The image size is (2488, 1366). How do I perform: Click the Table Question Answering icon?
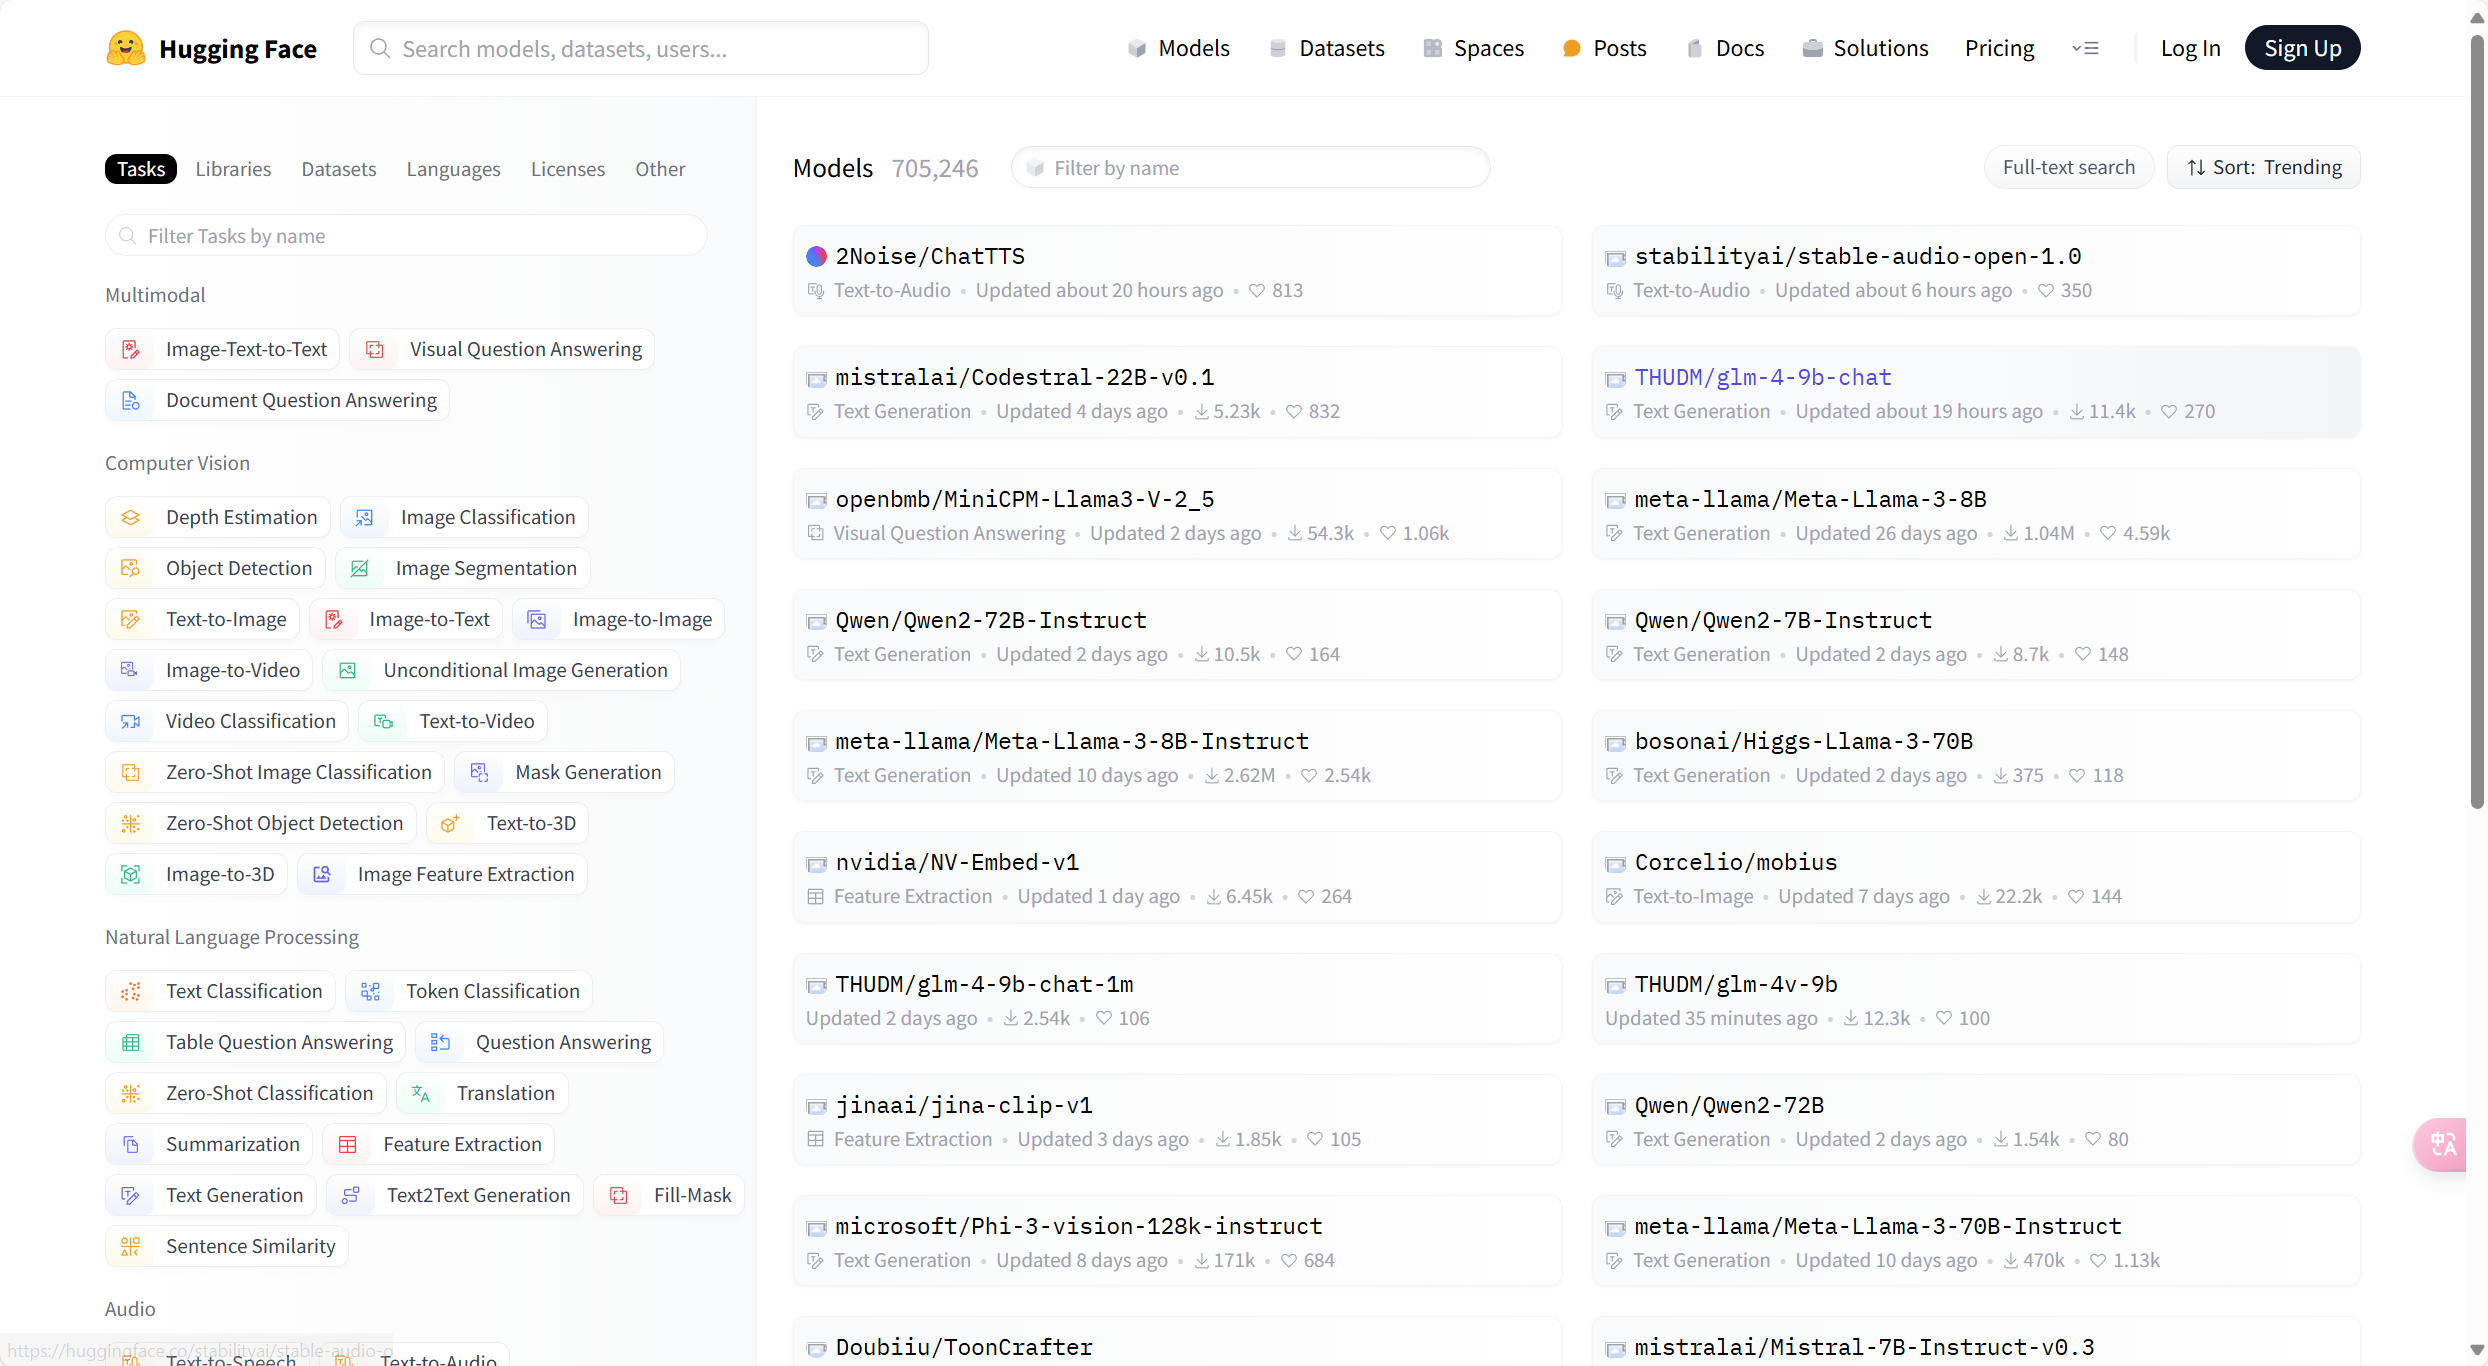click(x=131, y=1042)
